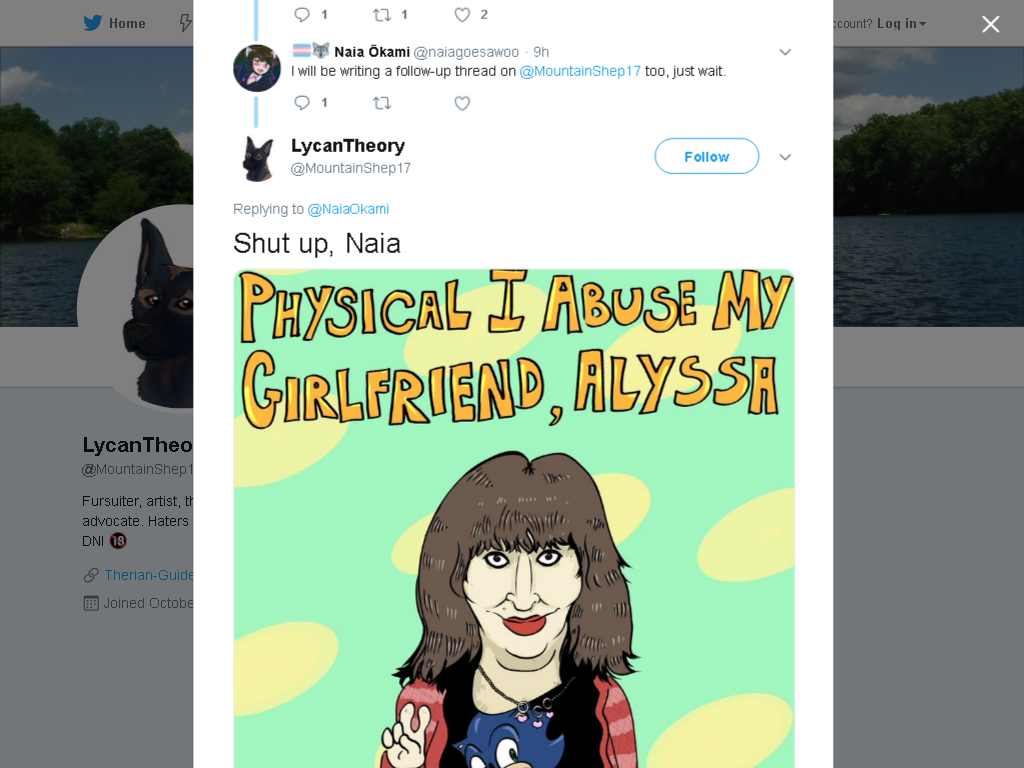Open the @NaiaOkami replying-to link
Image resolution: width=1024 pixels, height=768 pixels.
coord(348,209)
